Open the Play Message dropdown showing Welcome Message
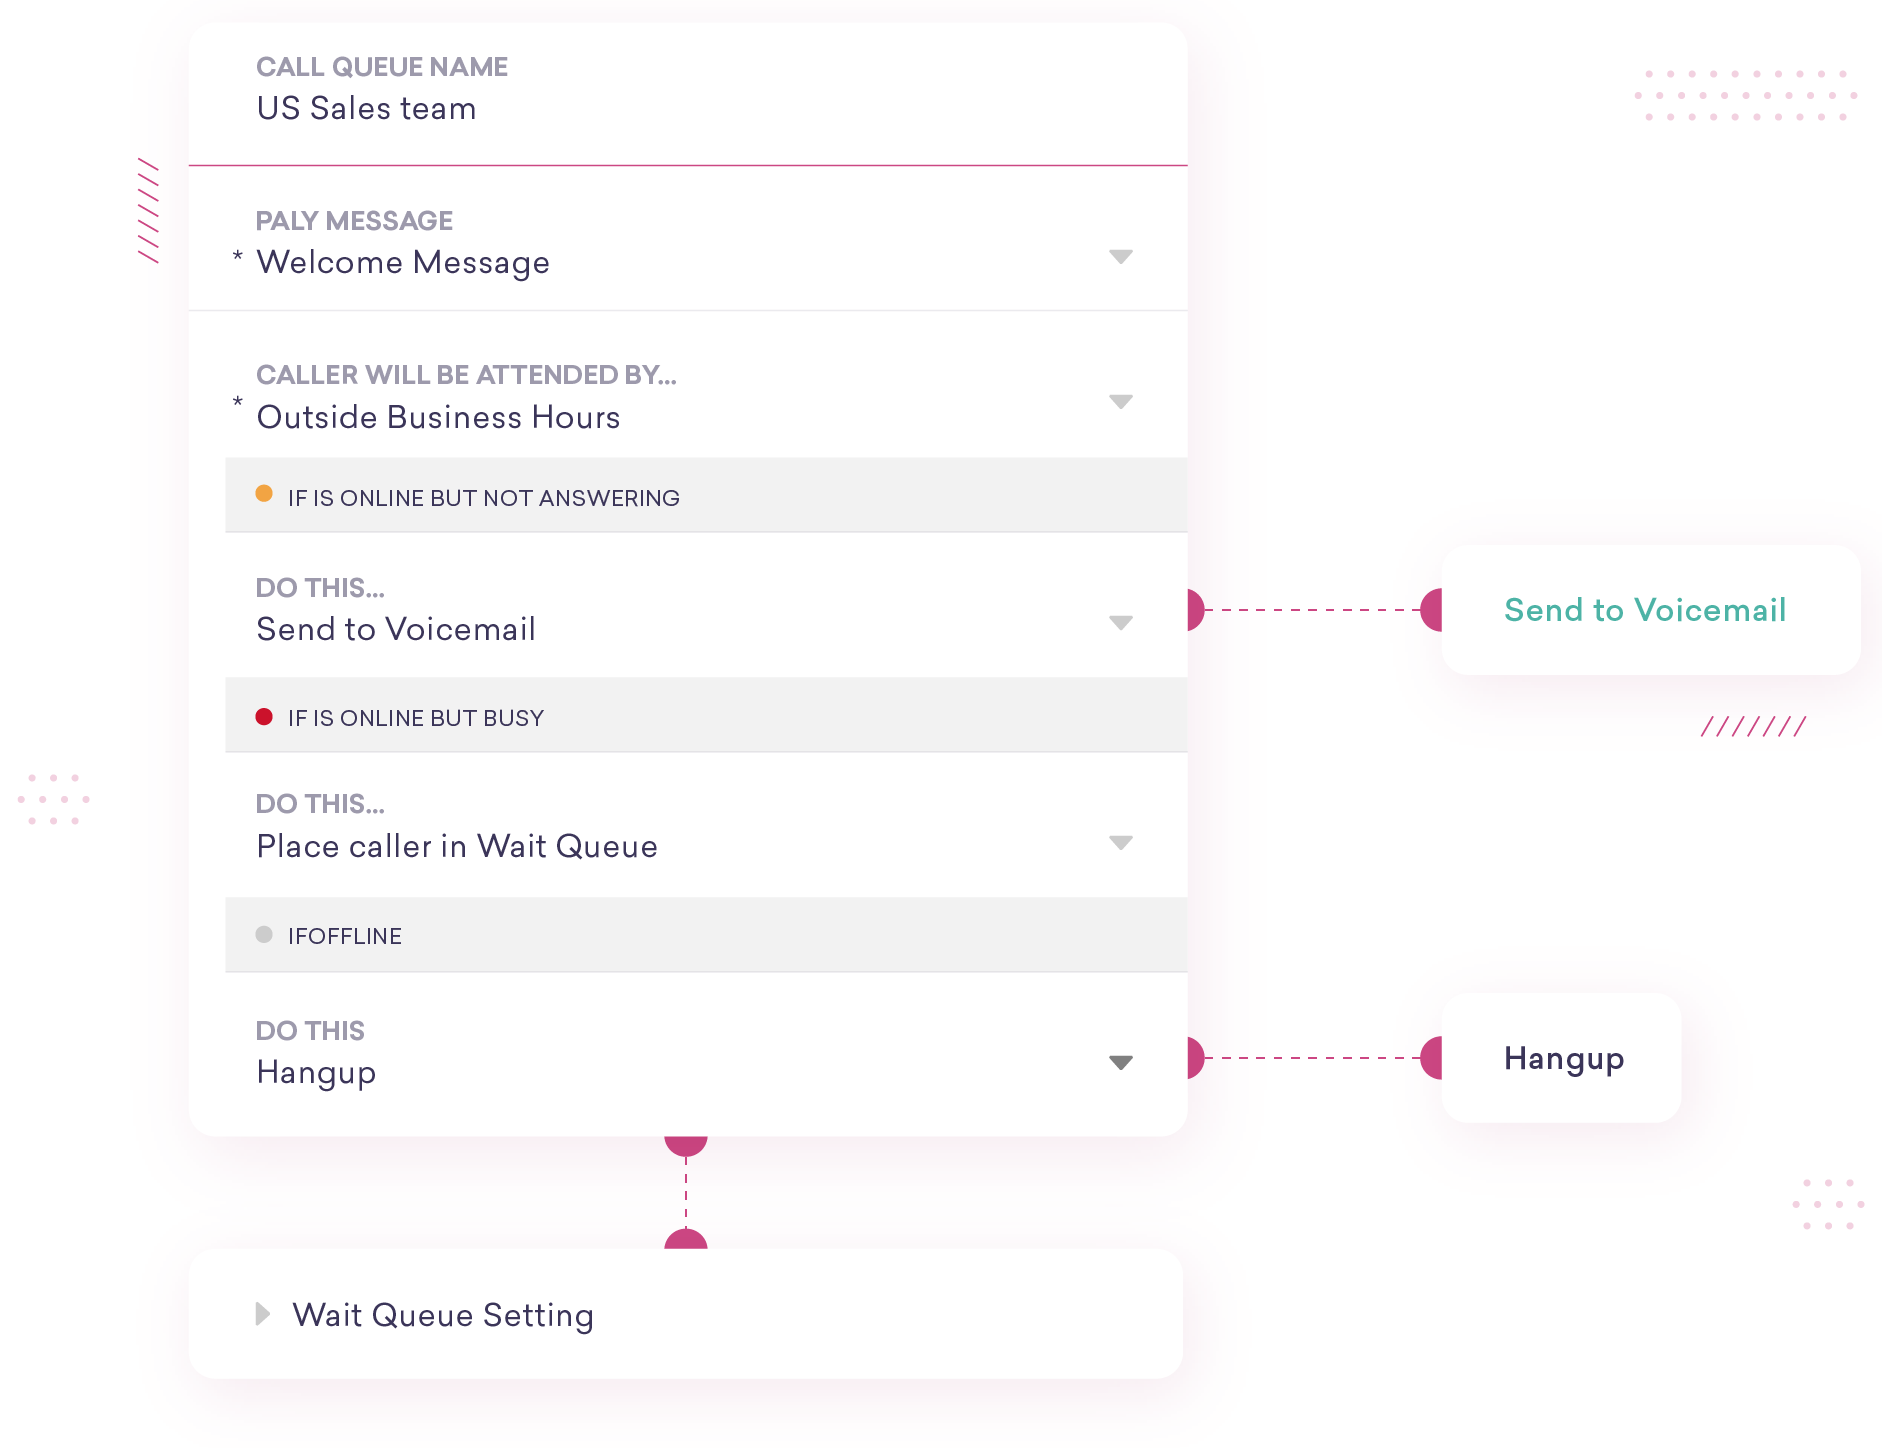The image size is (1882, 1448). [1121, 257]
